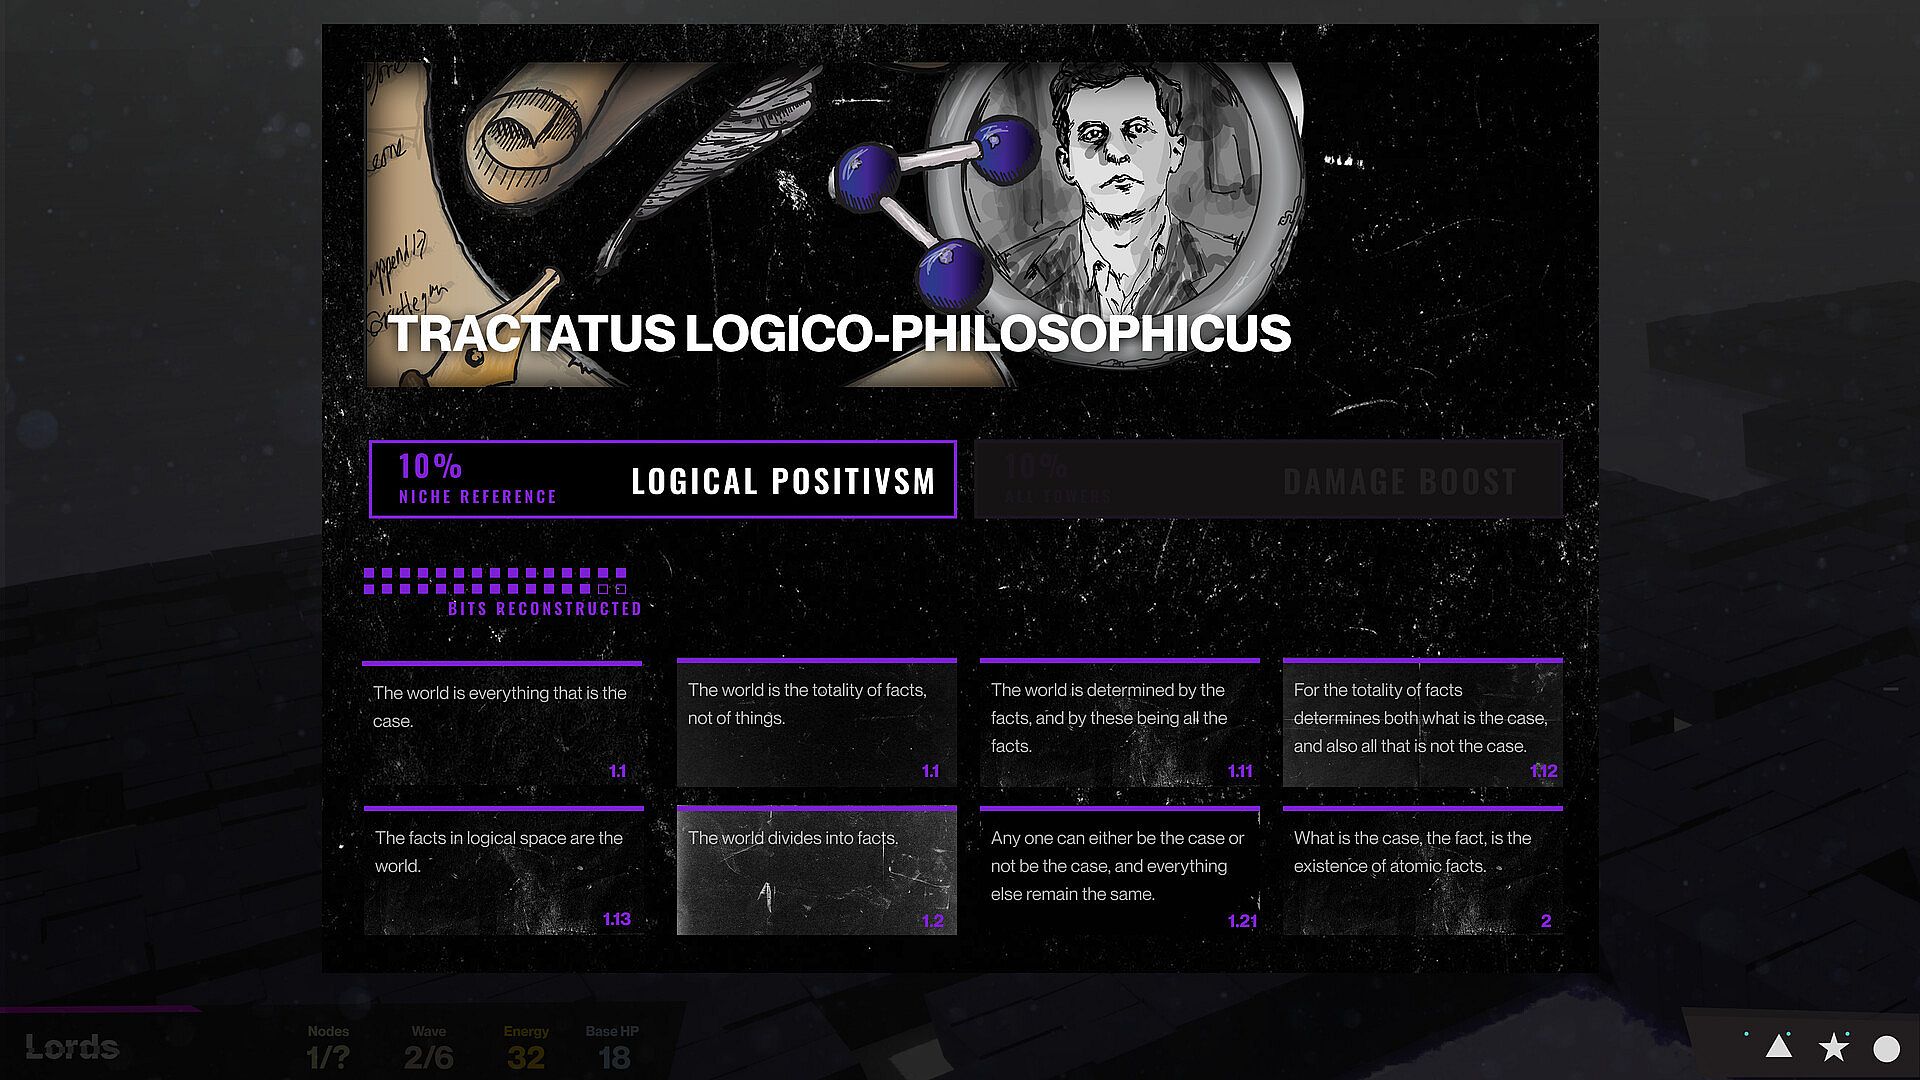Select card "The world is determined by the facts"
Screen dimensions: 1920x1080
click(1120, 722)
